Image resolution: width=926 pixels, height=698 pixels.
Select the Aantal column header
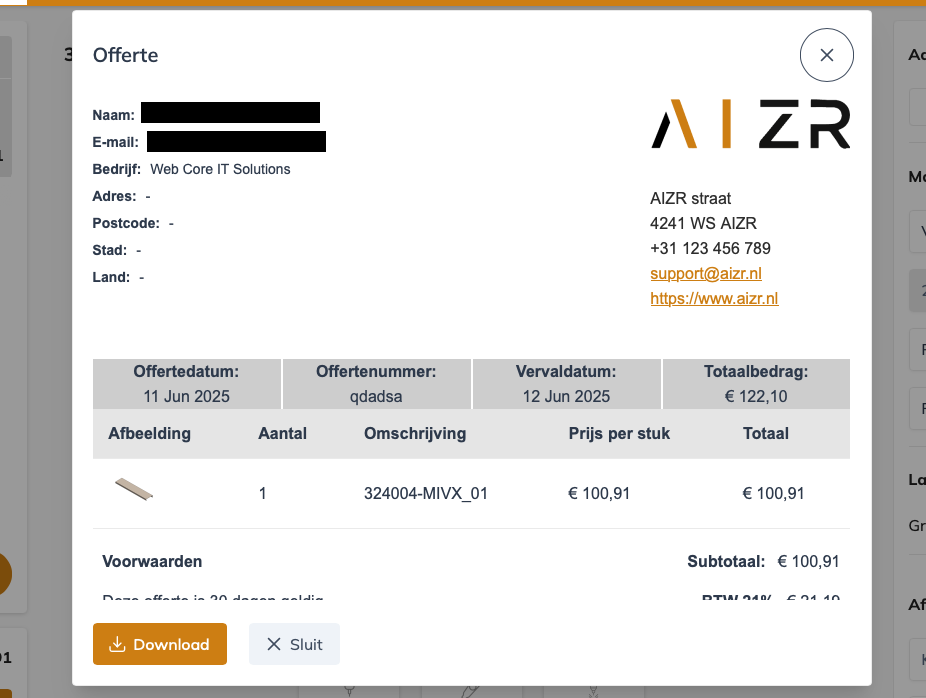click(283, 433)
